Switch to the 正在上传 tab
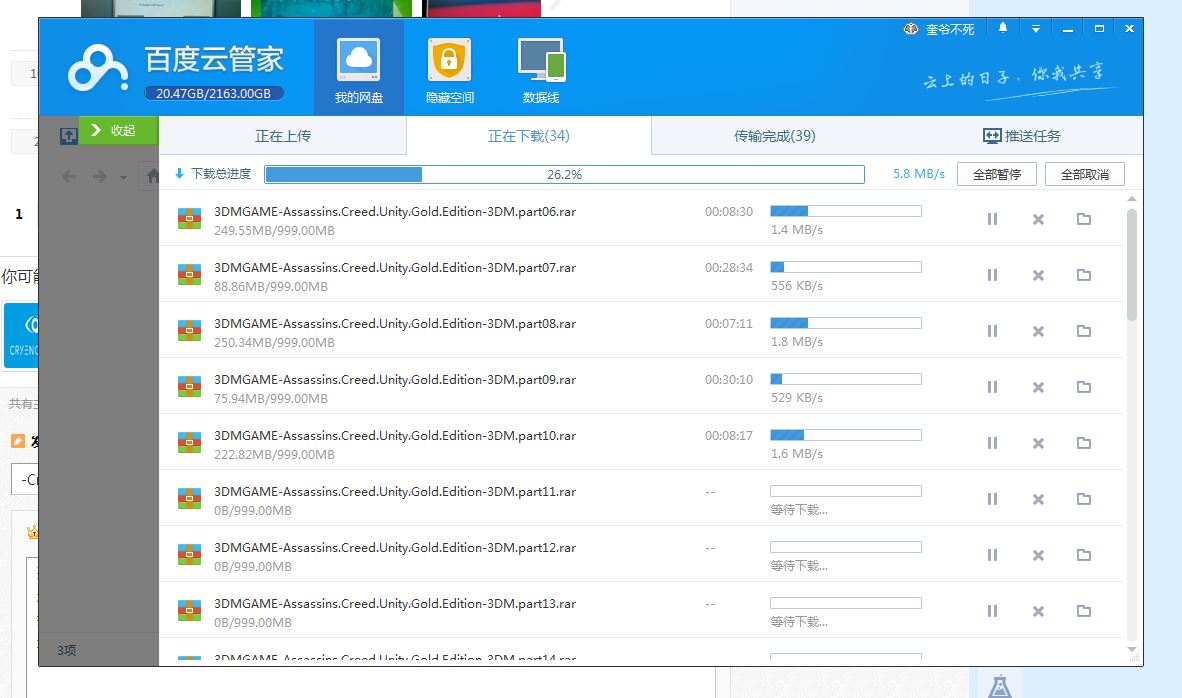The image size is (1182, 698). coord(283,136)
